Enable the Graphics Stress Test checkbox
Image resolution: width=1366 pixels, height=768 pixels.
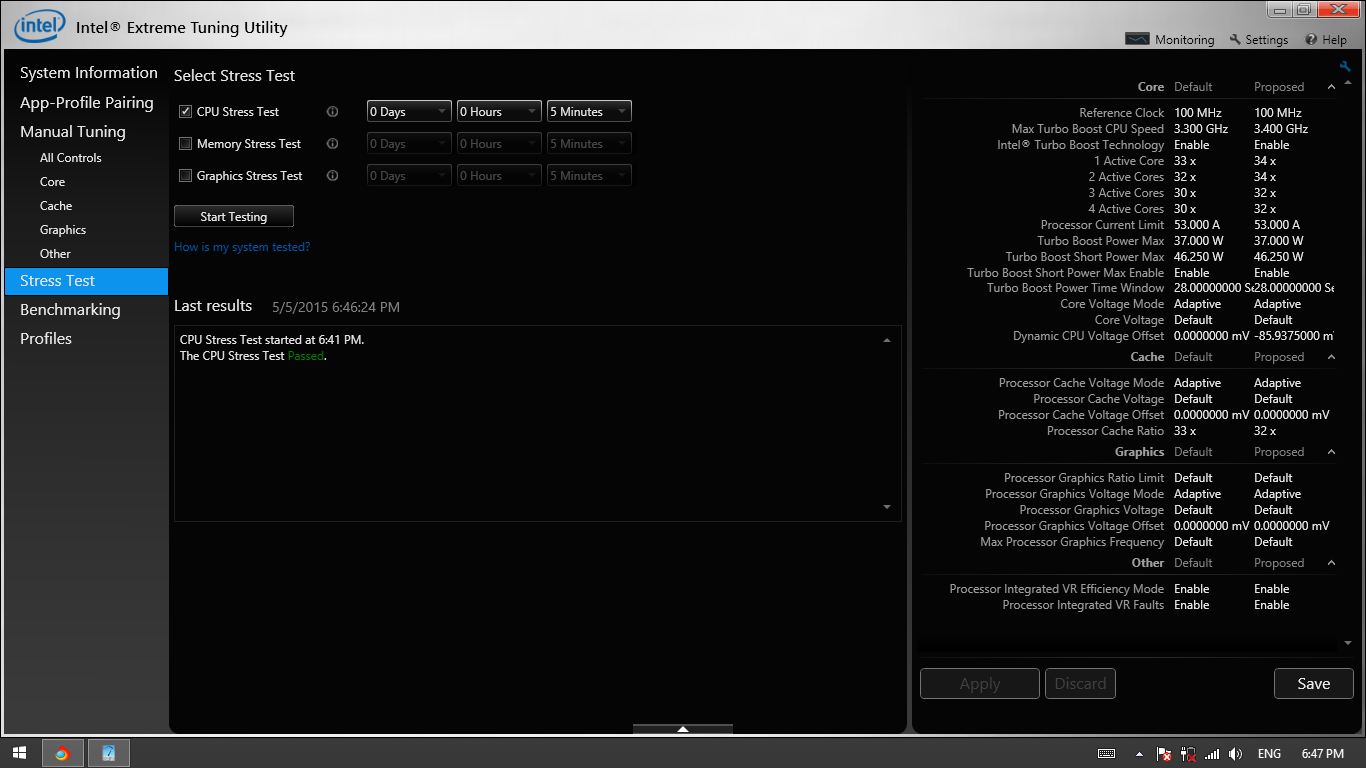(185, 176)
